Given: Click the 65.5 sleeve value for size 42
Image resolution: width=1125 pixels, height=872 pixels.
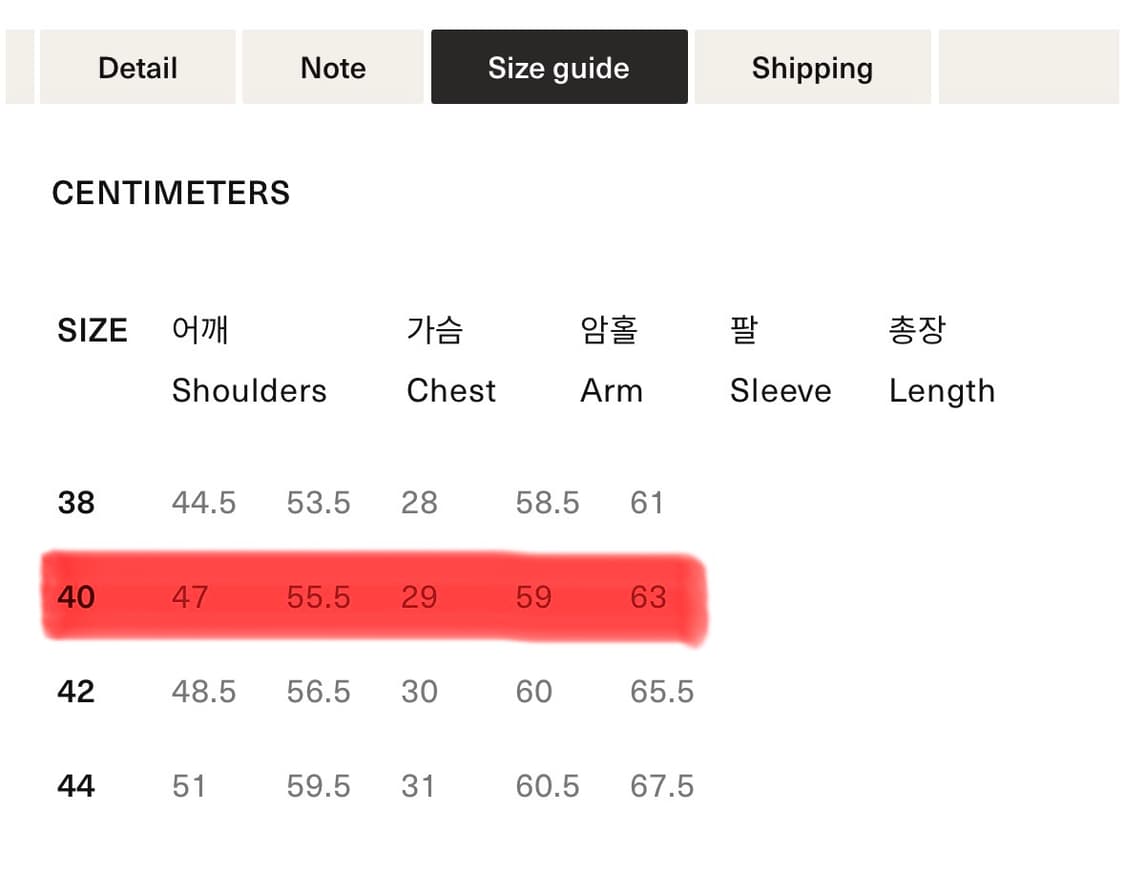Looking at the screenshot, I should [661, 691].
